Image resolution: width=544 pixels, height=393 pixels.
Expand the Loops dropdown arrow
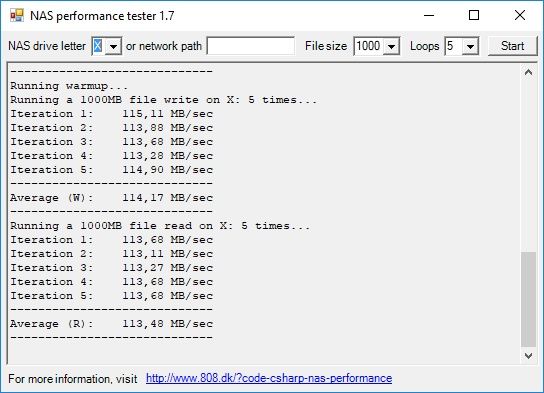coord(470,46)
